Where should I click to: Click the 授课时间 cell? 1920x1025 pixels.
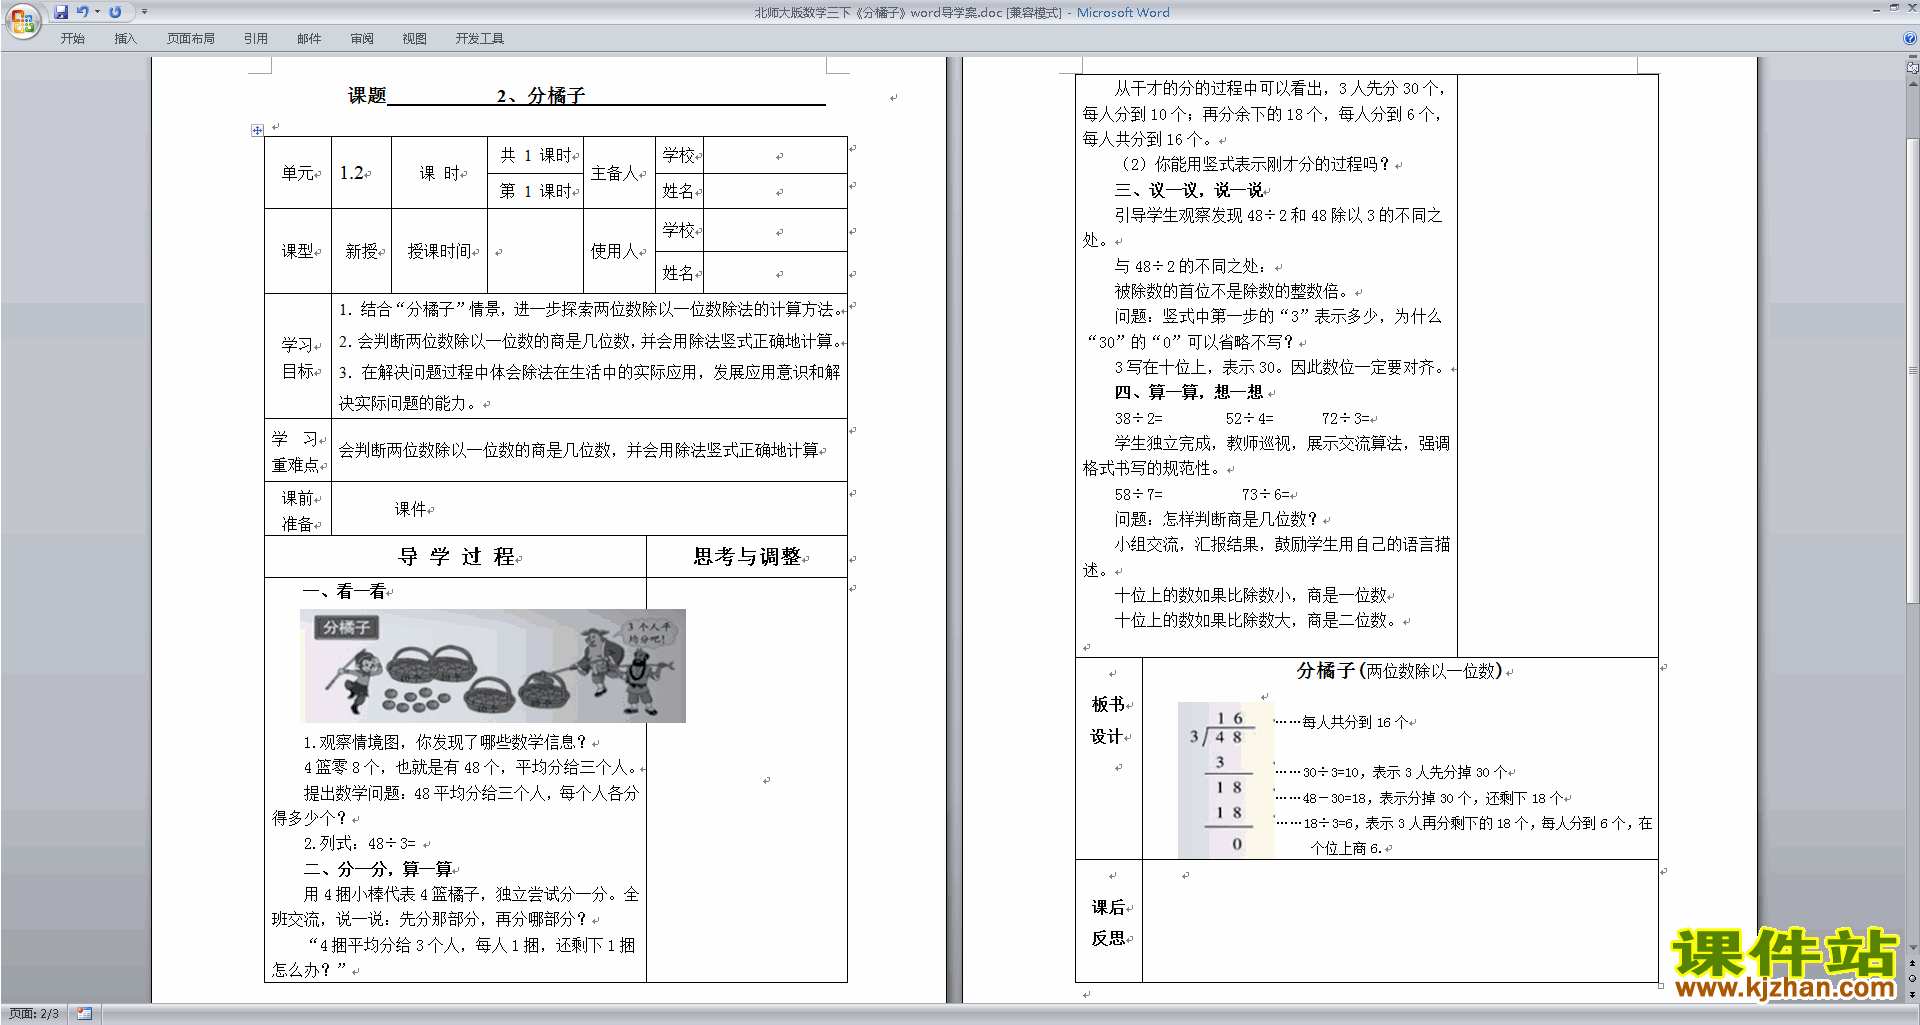pos(439,251)
